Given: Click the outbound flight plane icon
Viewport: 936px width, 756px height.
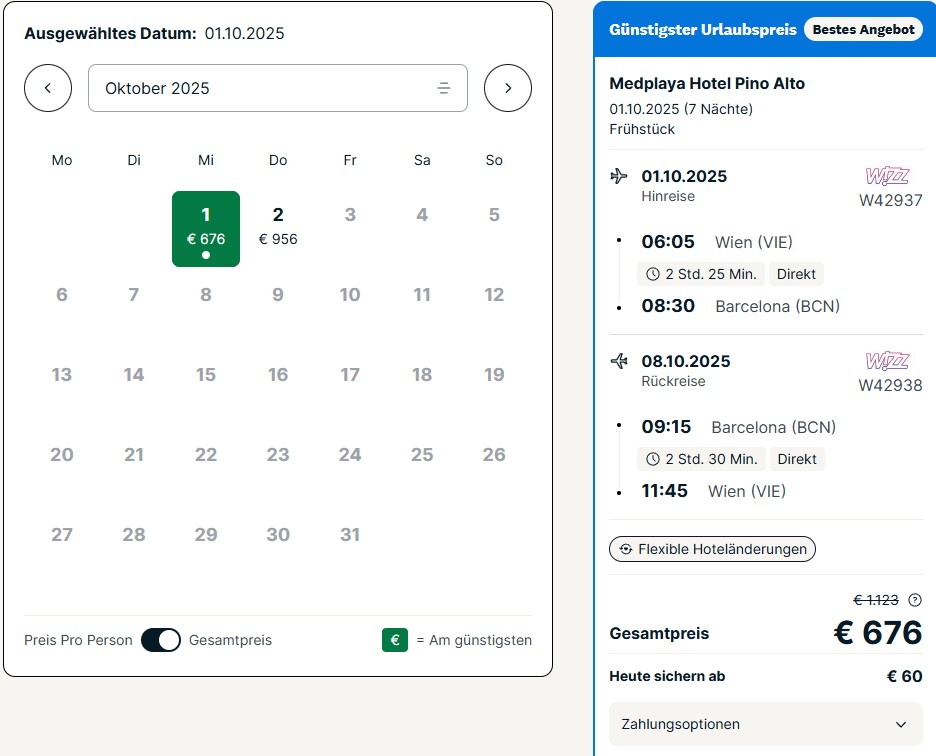Looking at the screenshot, I should point(619,176).
